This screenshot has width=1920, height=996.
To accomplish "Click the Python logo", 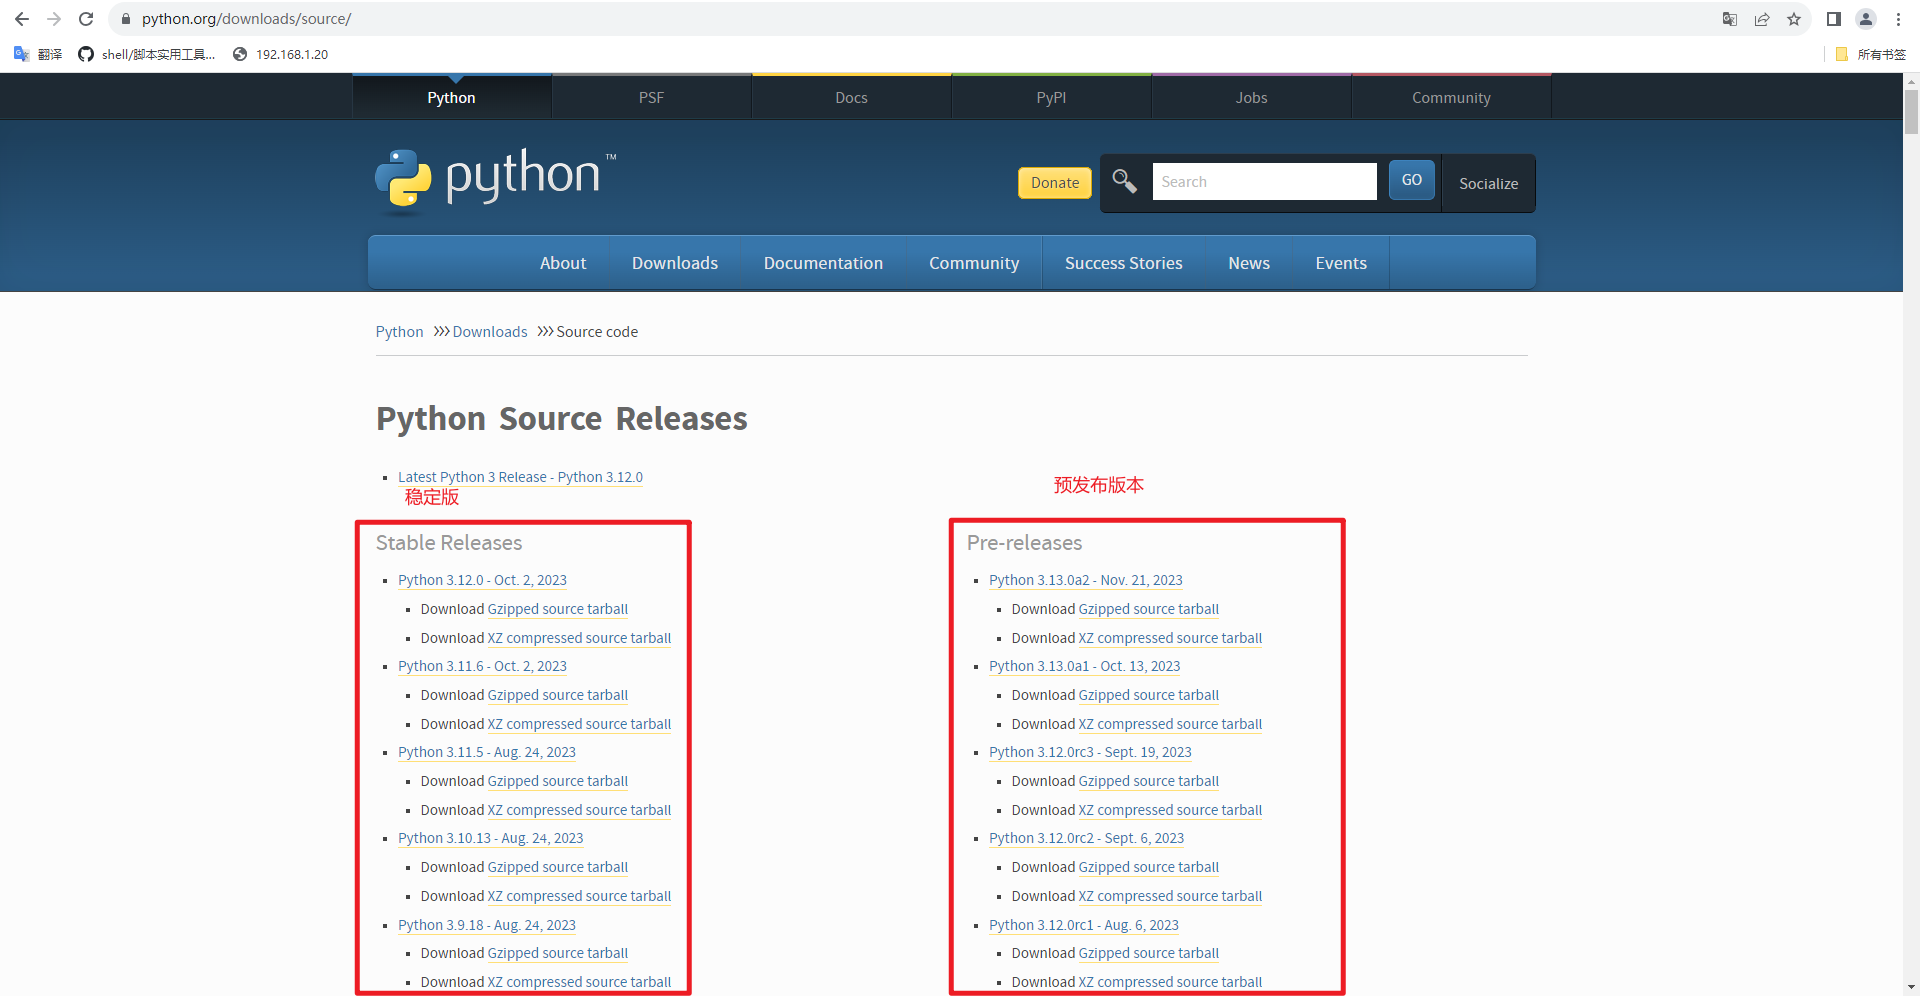I will [496, 181].
